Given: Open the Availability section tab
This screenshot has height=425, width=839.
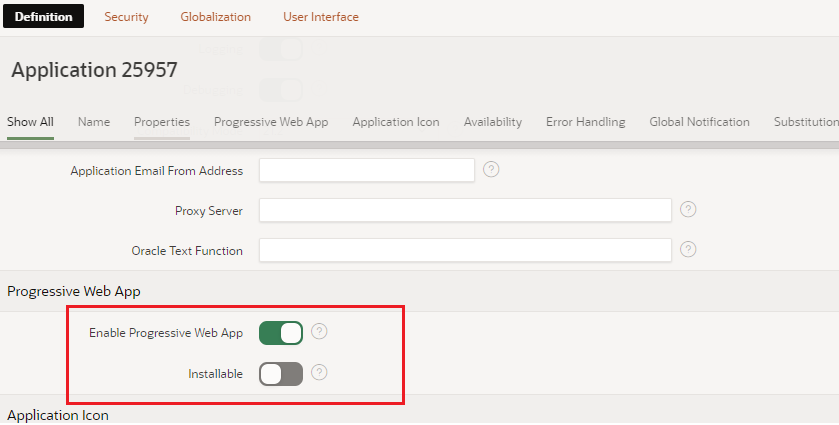Looking at the screenshot, I should click(x=492, y=122).
